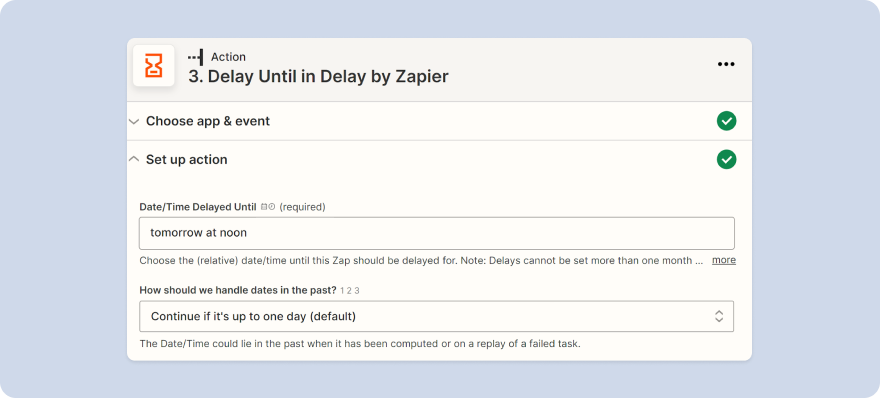Click the Date/Time Delayed Until label
The width and height of the screenshot is (880, 398).
click(x=198, y=207)
